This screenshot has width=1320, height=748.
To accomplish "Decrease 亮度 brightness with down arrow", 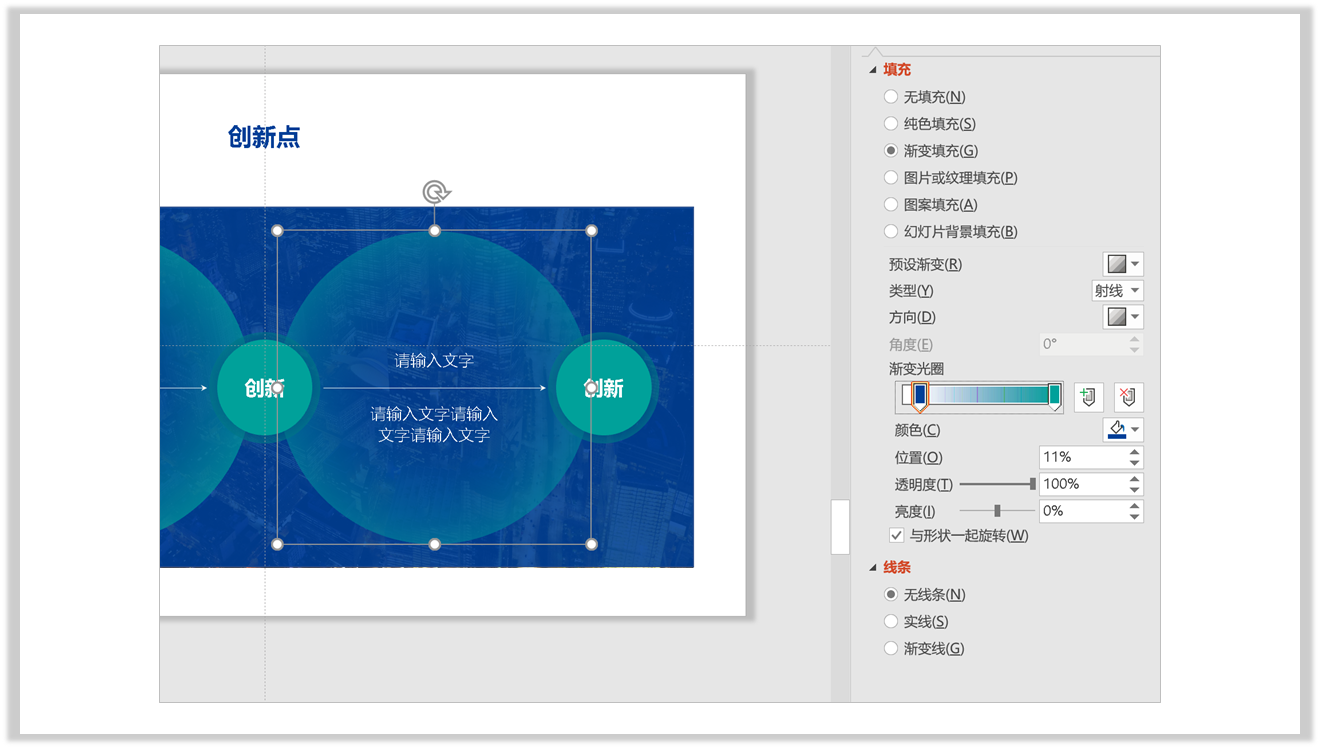I will pos(1134,517).
